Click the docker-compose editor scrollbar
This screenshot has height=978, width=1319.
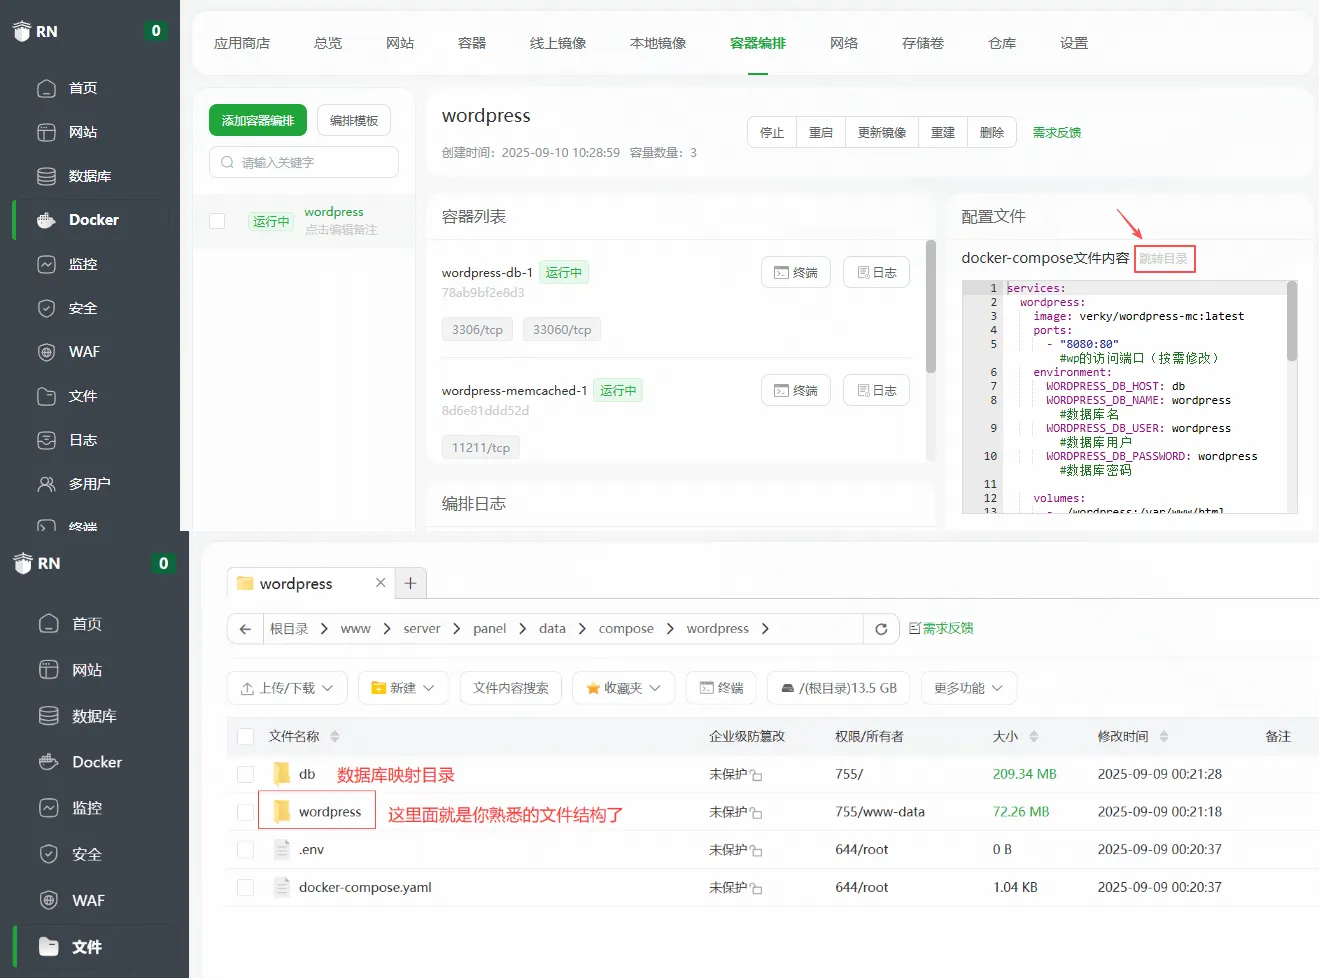[x=1292, y=322]
